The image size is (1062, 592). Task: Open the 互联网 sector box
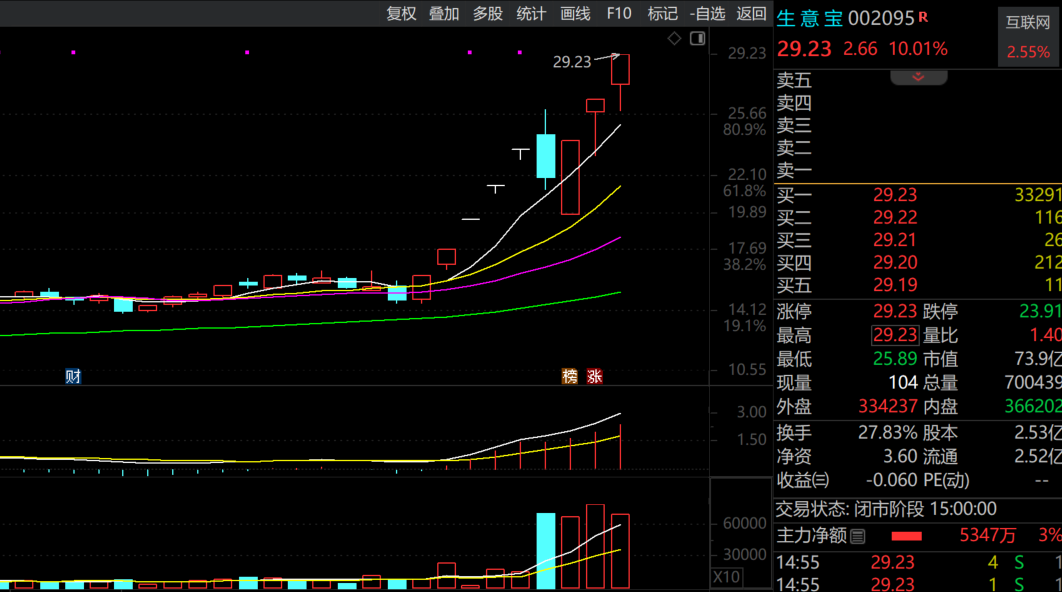(1027, 37)
